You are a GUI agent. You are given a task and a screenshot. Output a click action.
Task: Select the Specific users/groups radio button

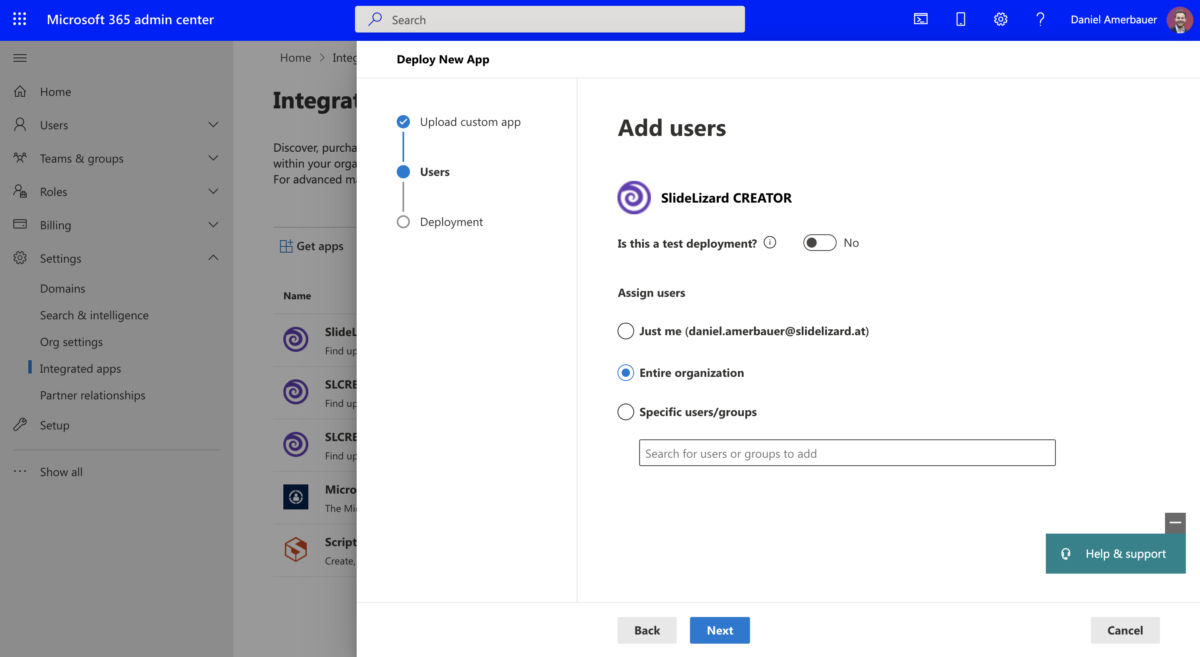click(x=625, y=411)
